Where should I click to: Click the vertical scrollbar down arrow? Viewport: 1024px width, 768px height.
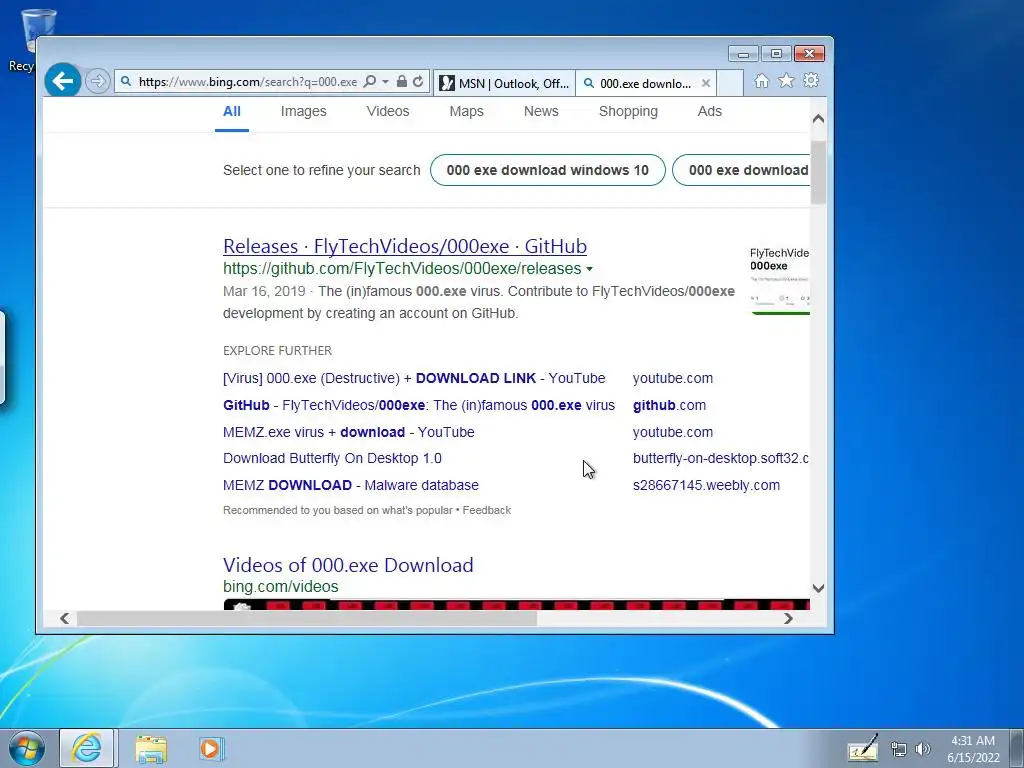click(818, 588)
